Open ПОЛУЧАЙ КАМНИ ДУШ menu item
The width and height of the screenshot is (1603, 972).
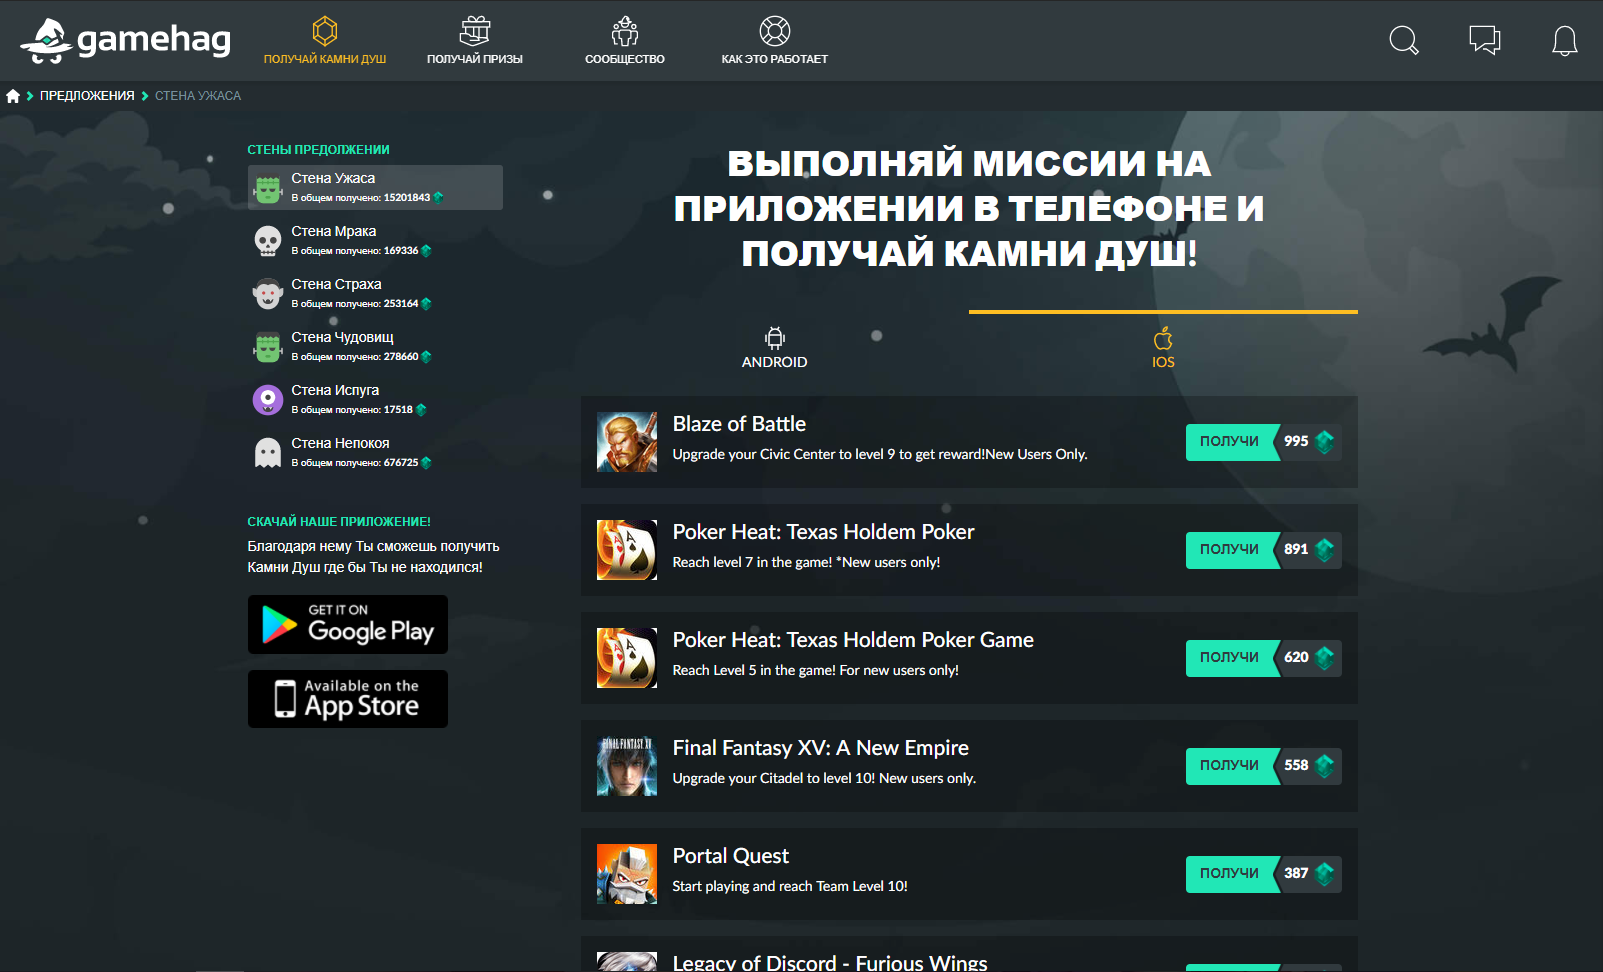click(325, 41)
